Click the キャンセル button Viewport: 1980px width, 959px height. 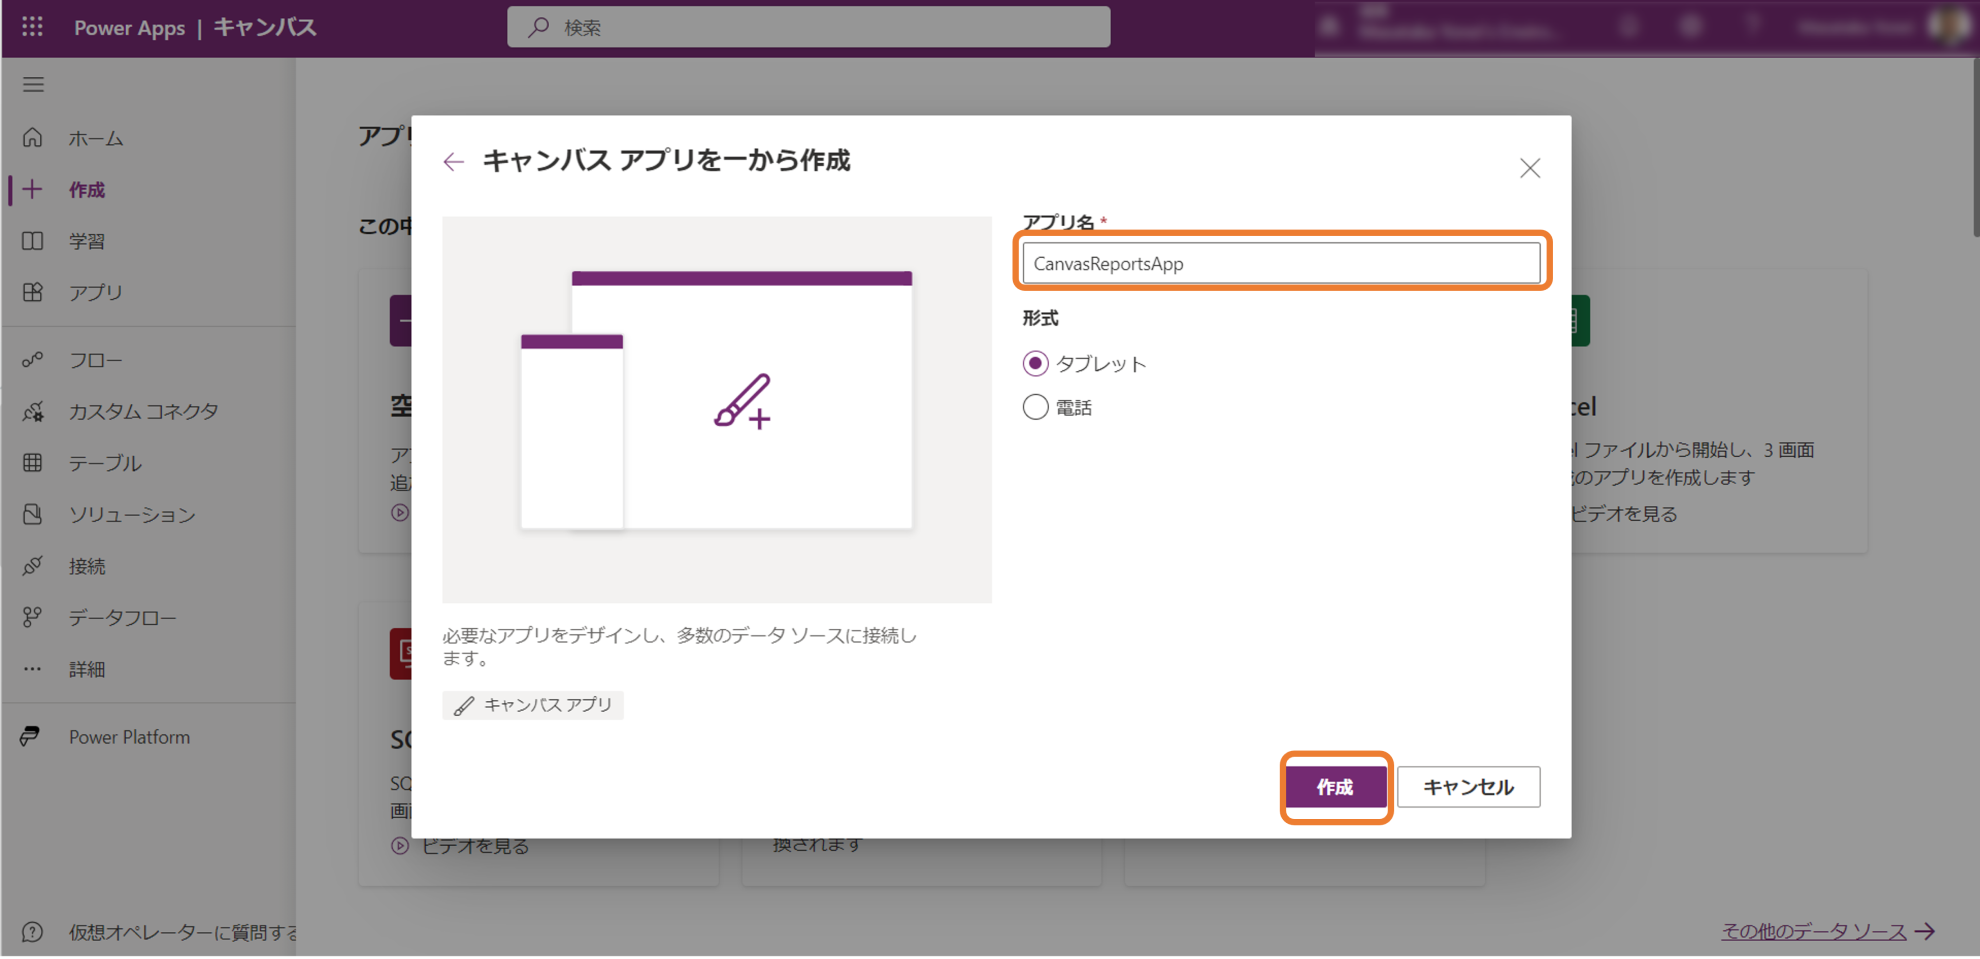click(x=1468, y=787)
